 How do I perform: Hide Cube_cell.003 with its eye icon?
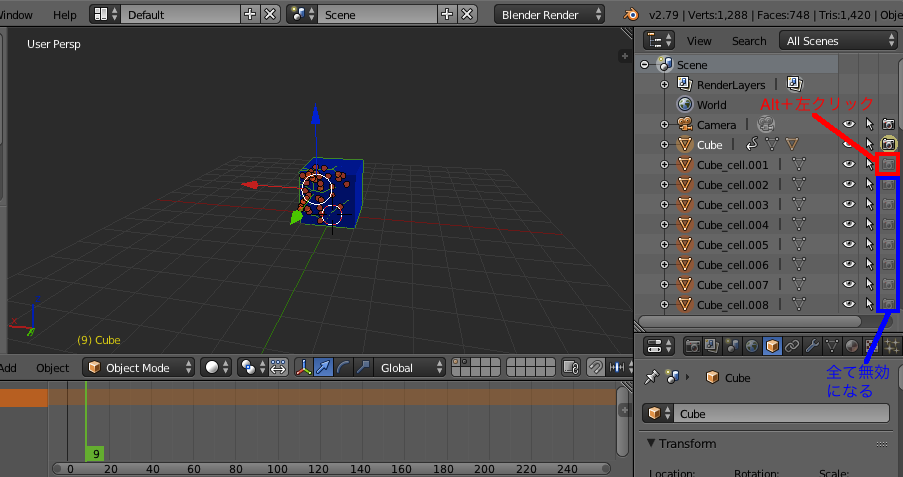click(x=849, y=204)
